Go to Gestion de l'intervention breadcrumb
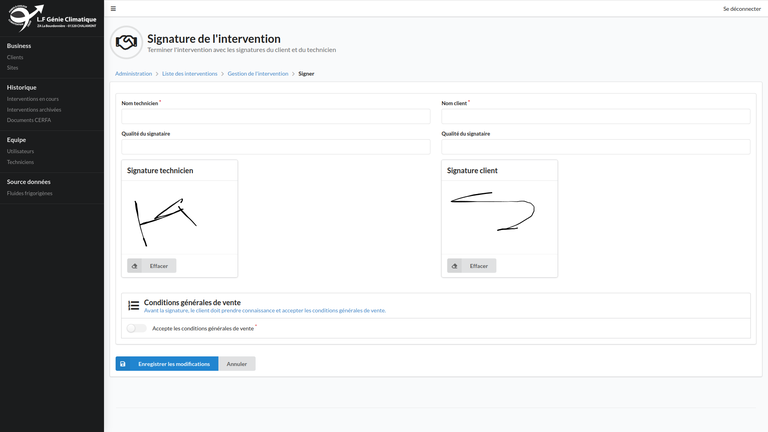Image resolution: width=768 pixels, height=432 pixels. pyautogui.click(x=258, y=73)
